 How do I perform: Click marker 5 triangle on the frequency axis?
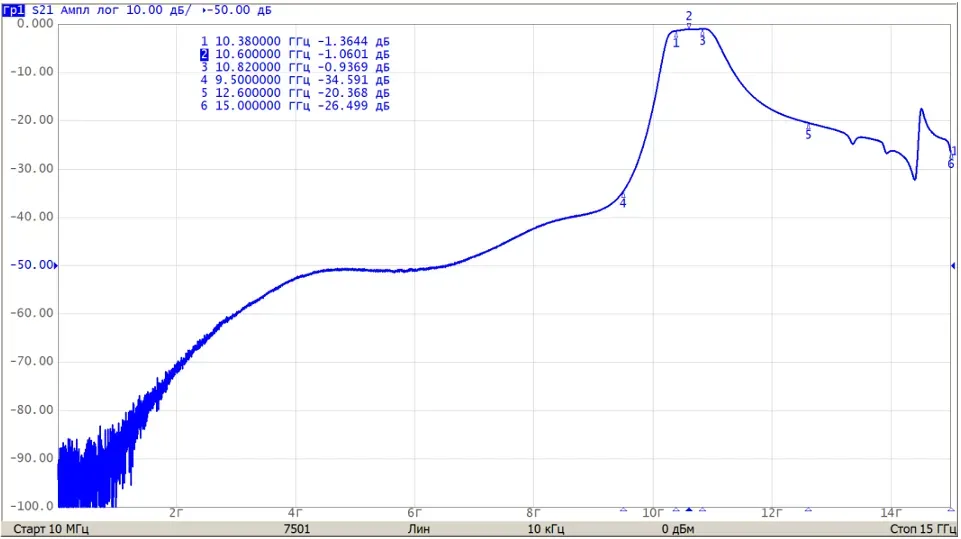(x=808, y=510)
